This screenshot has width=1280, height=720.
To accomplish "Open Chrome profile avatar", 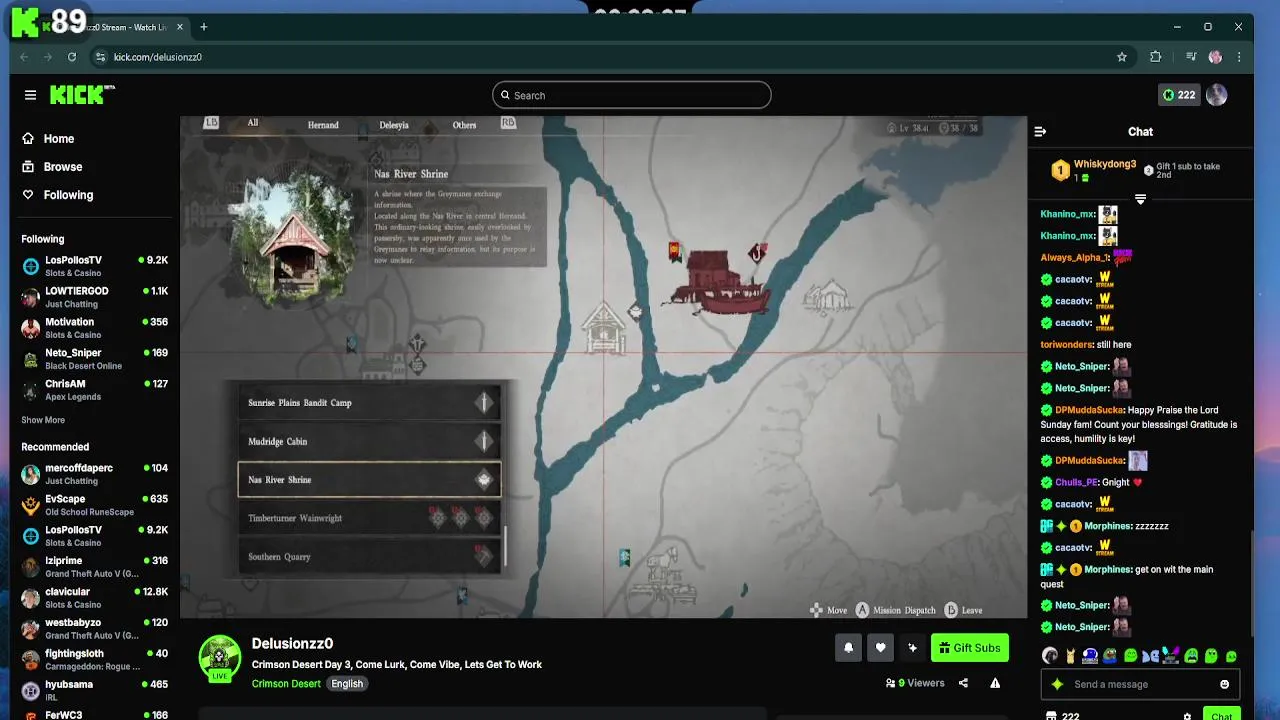I will pos(1215,57).
